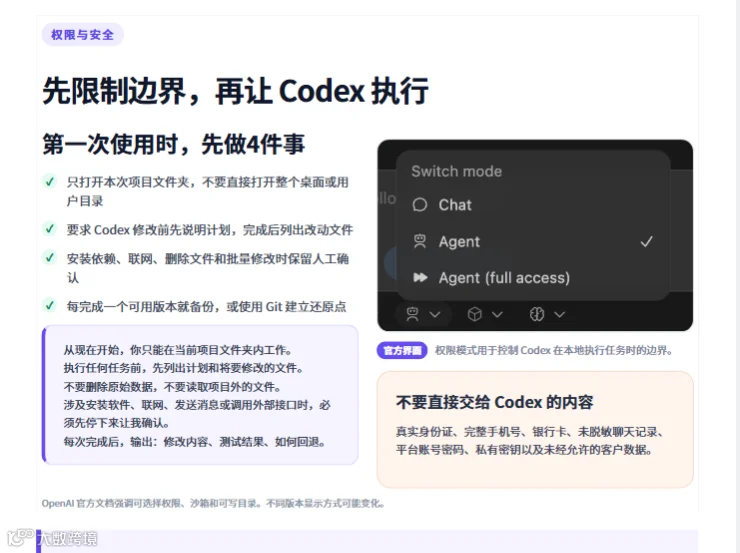Image resolution: width=740 pixels, height=553 pixels.
Task: Click the green check beside 要求 Codex 修改前
Action: (50, 229)
